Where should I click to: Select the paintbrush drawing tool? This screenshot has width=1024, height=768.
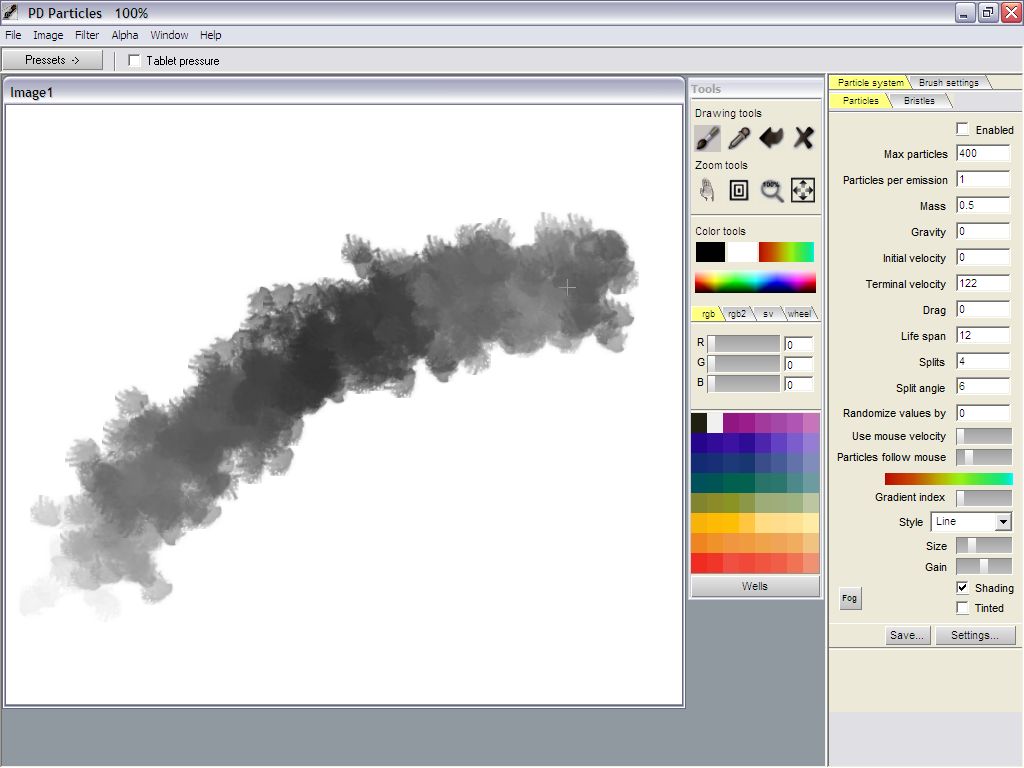pyautogui.click(x=708, y=138)
